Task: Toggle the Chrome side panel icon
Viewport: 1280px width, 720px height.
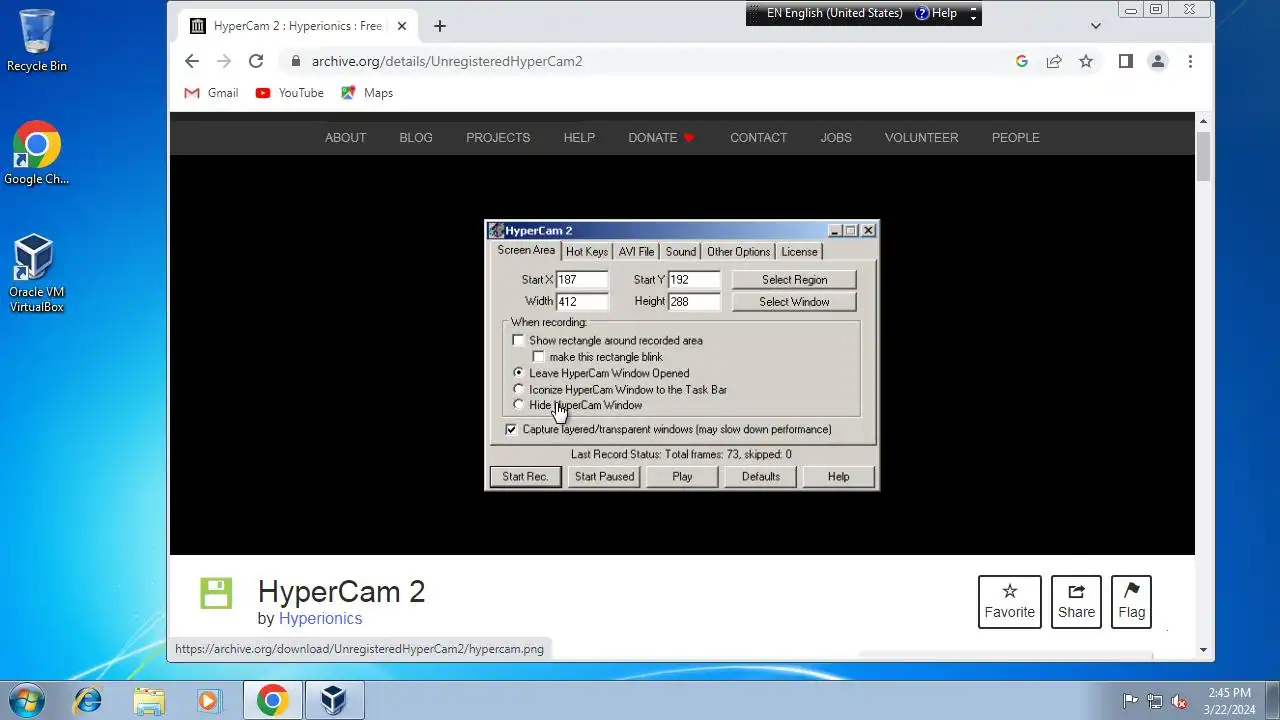Action: (1125, 61)
